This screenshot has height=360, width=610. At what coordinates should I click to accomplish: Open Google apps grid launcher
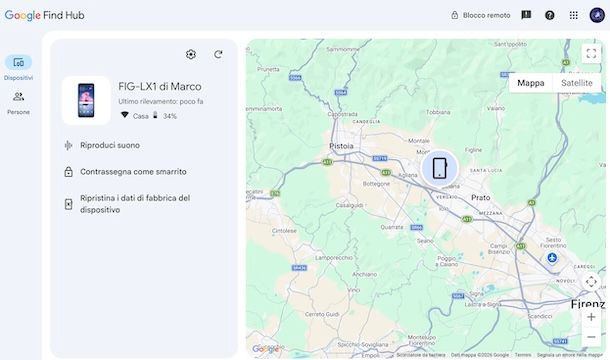[573, 15]
